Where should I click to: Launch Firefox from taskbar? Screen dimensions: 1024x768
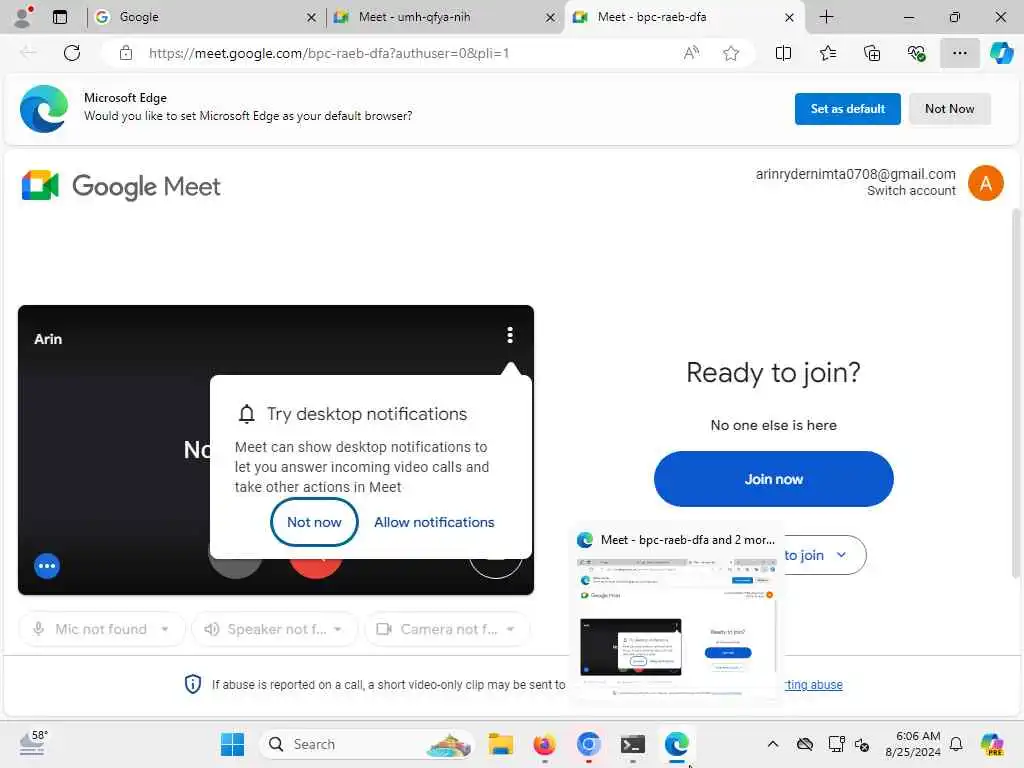pyautogui.click(x=545, y=744)
